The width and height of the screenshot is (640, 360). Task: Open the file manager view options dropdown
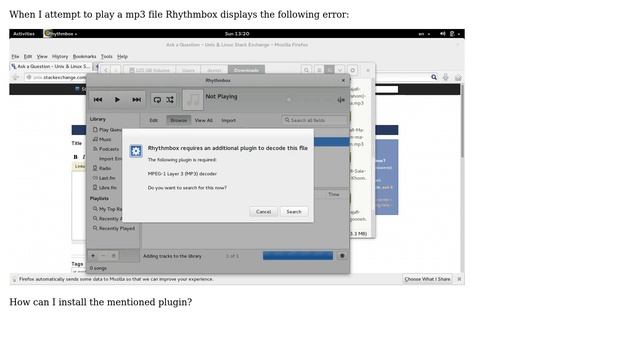[x=340, y=70]
